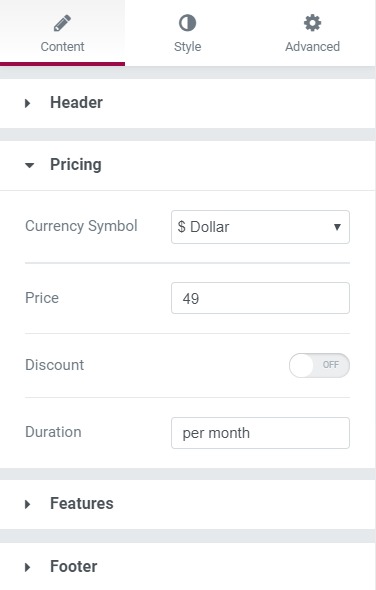Switch to the Style tab
The width and height of the screenshot is (376, 590).
tap(187, 33)
